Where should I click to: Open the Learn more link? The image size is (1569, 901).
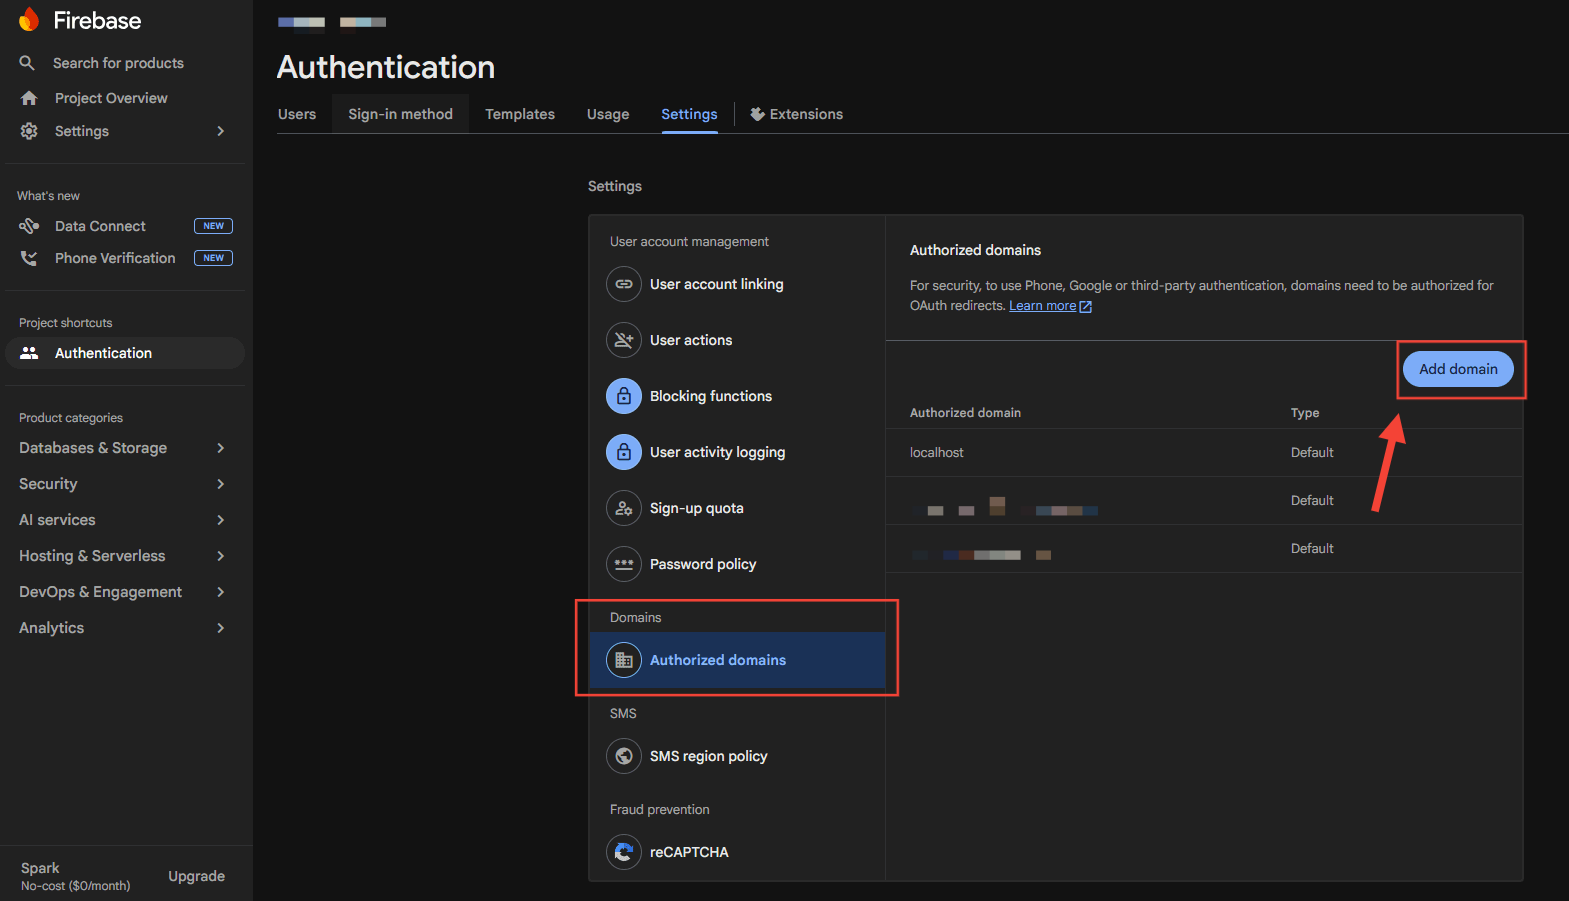point(1042,306)
